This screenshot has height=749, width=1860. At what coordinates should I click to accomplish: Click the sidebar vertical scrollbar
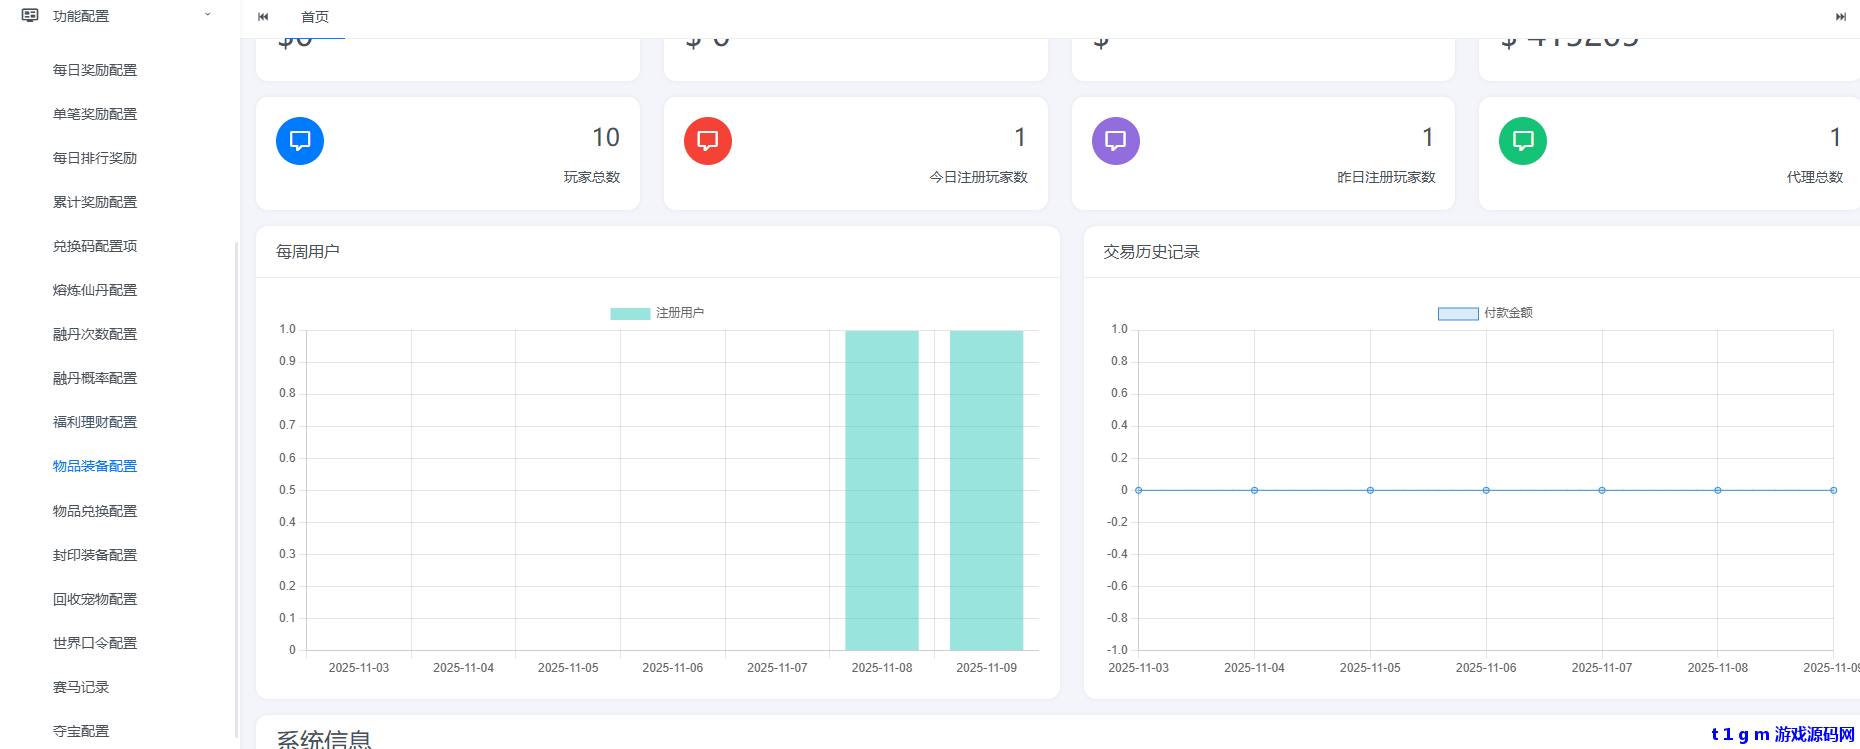pyautogui.click(x=236, y=490)
